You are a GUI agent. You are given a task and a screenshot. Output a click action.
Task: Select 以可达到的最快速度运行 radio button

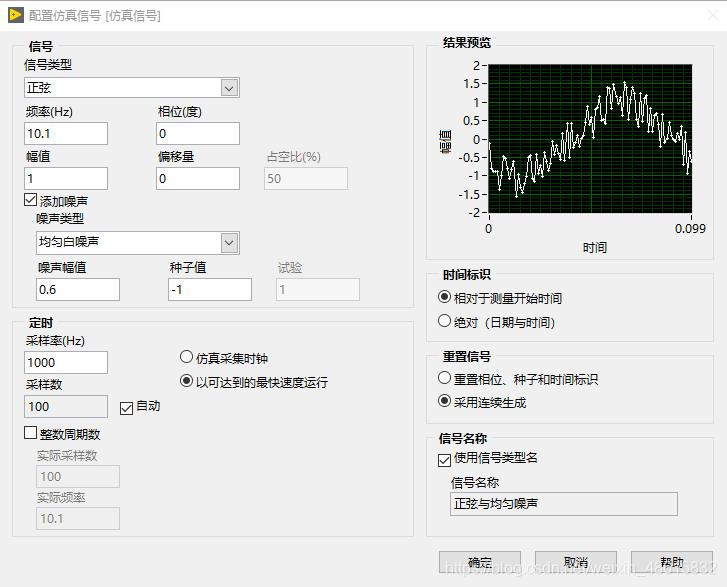tap(186, 381)
